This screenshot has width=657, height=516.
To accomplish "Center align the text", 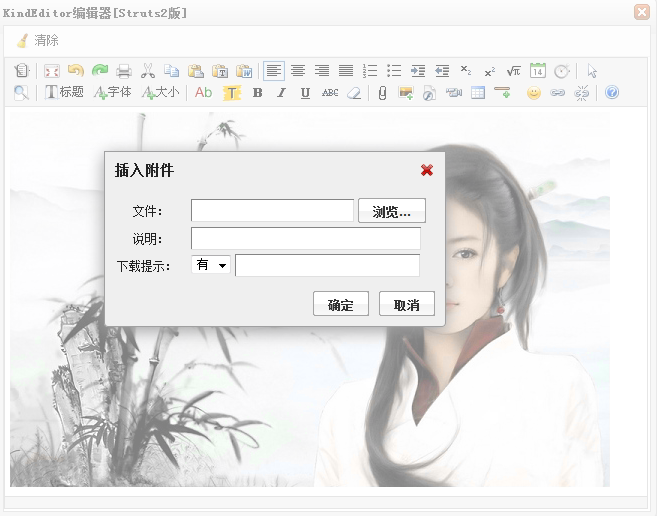I will tap(298, 70).
